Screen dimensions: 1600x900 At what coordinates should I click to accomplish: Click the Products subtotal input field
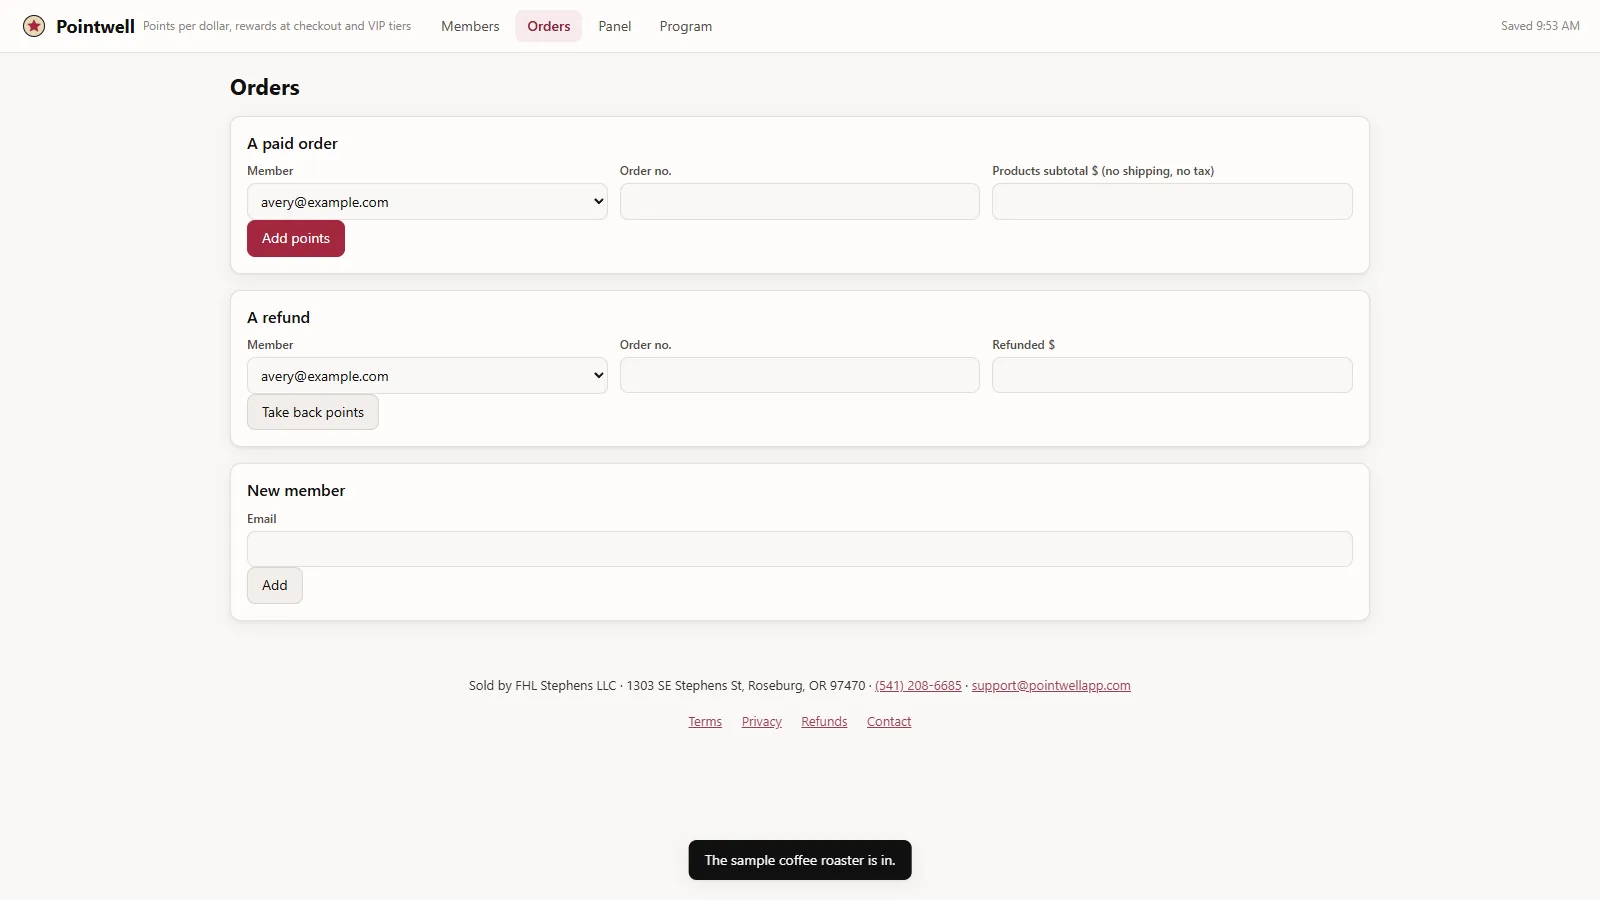click(x=1172, y=201)
